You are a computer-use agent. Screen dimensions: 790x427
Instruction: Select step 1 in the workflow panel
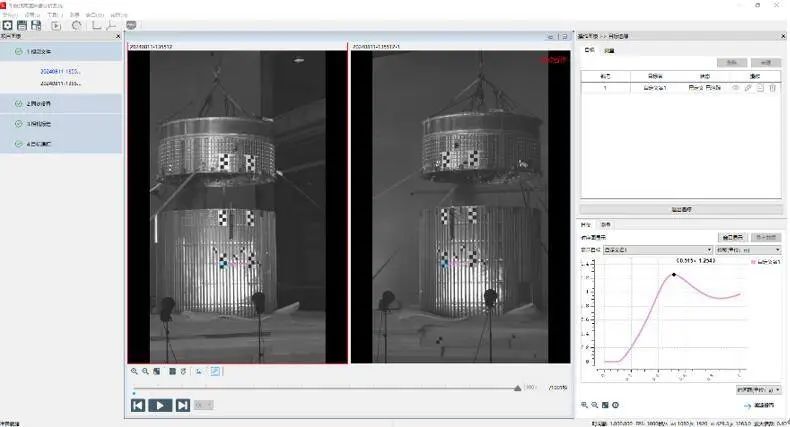(x=61, y=51)
